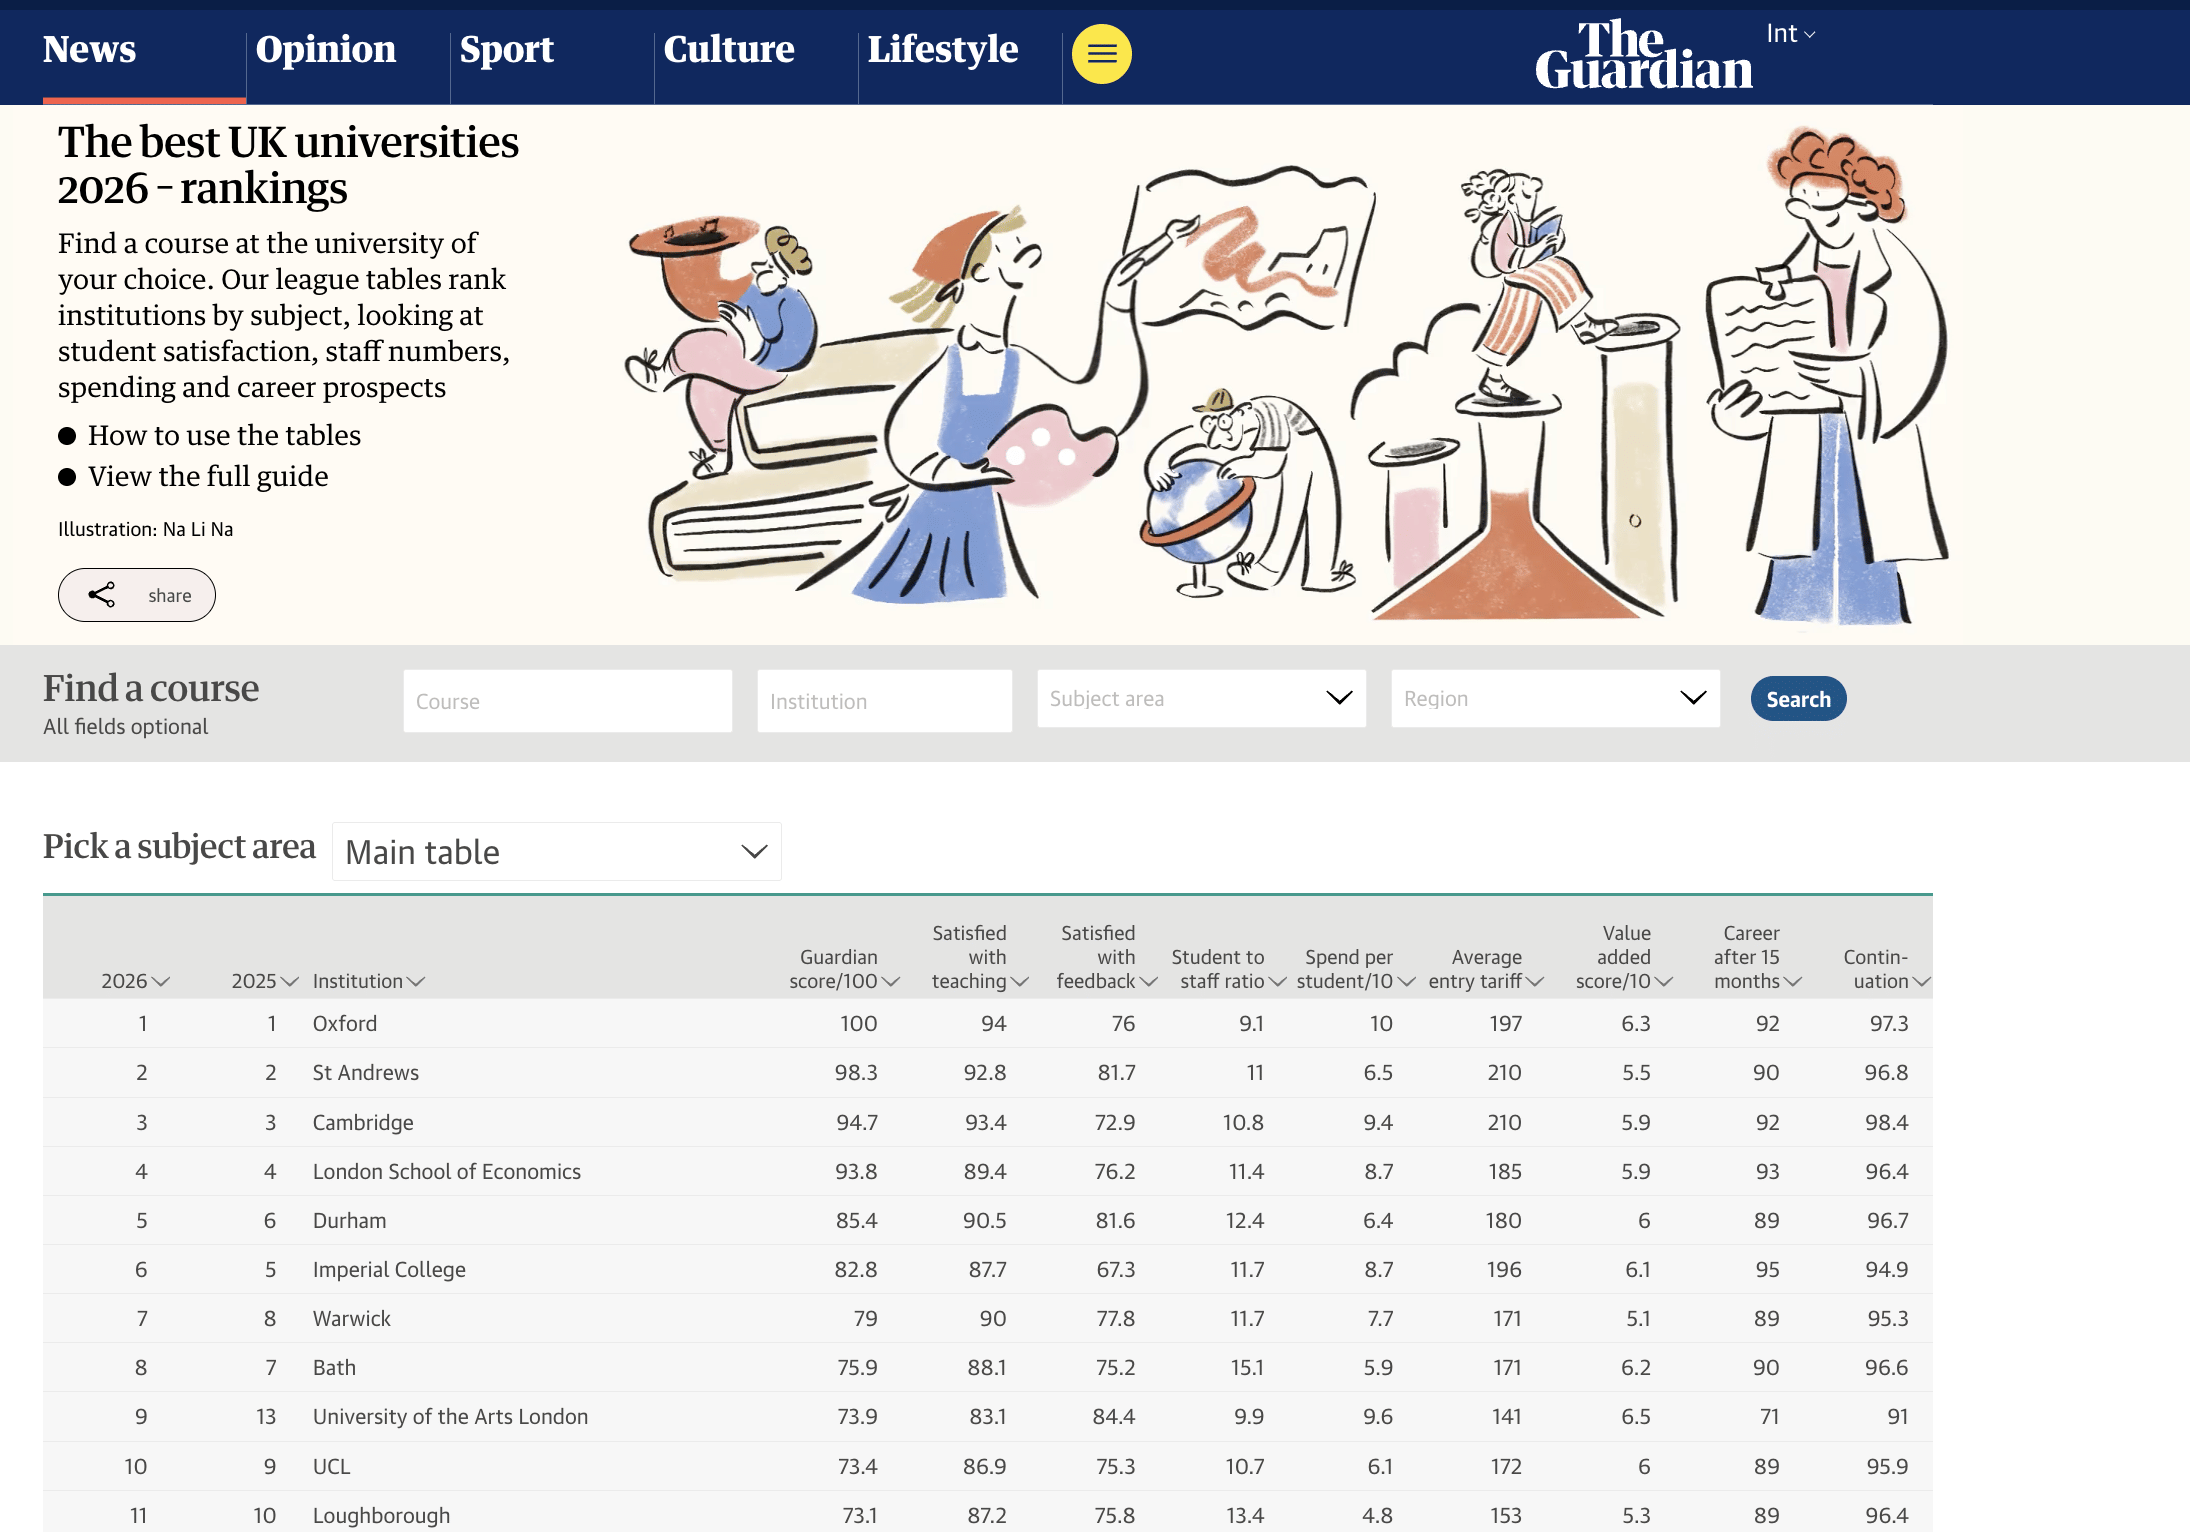This screenshot has height=1532, width=2190.
Task: Open the Main table subject picker
Action: (x=556, y=851)
